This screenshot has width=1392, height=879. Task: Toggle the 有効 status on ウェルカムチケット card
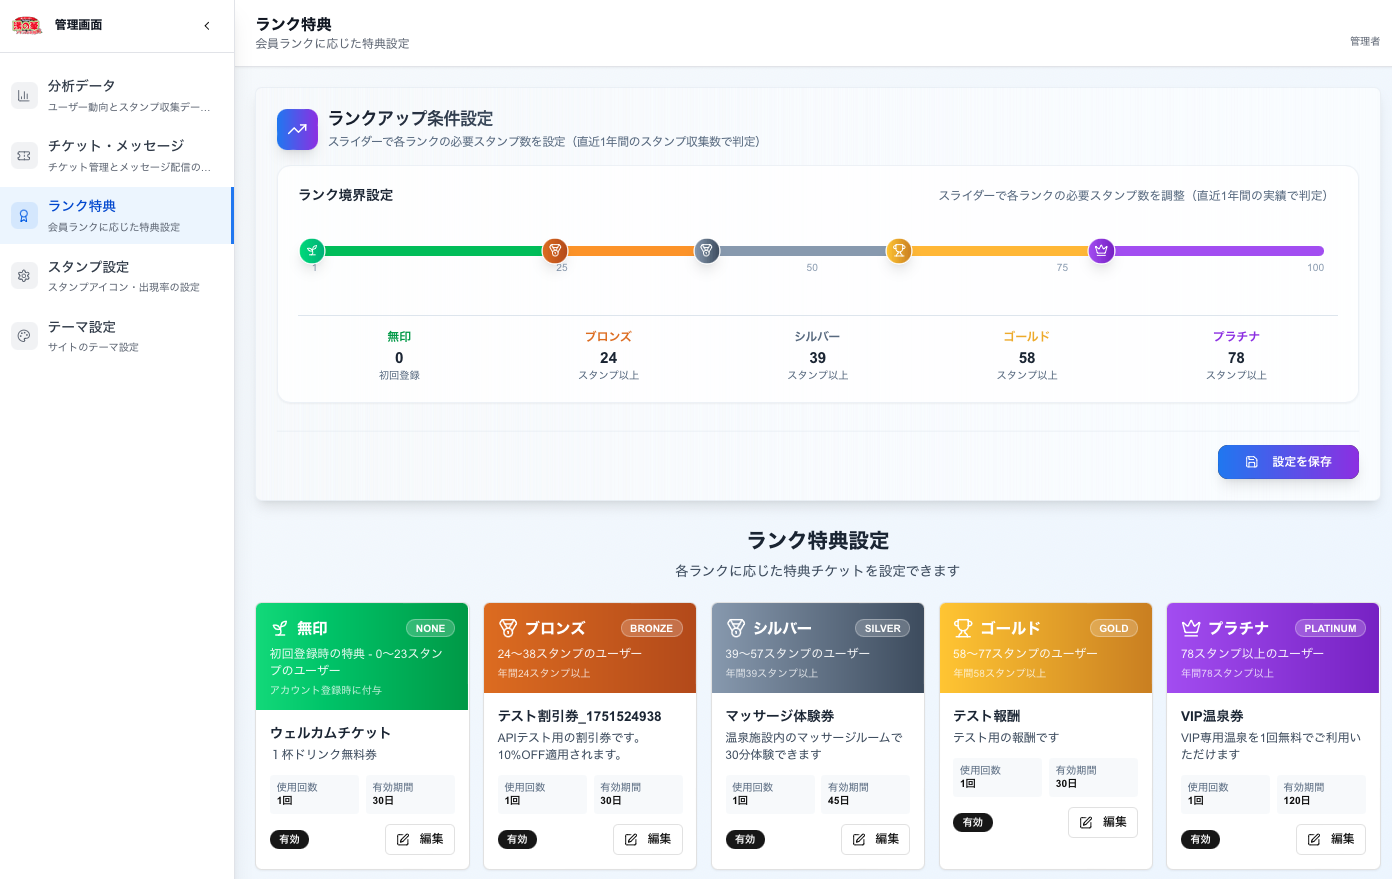coord(289,839)
